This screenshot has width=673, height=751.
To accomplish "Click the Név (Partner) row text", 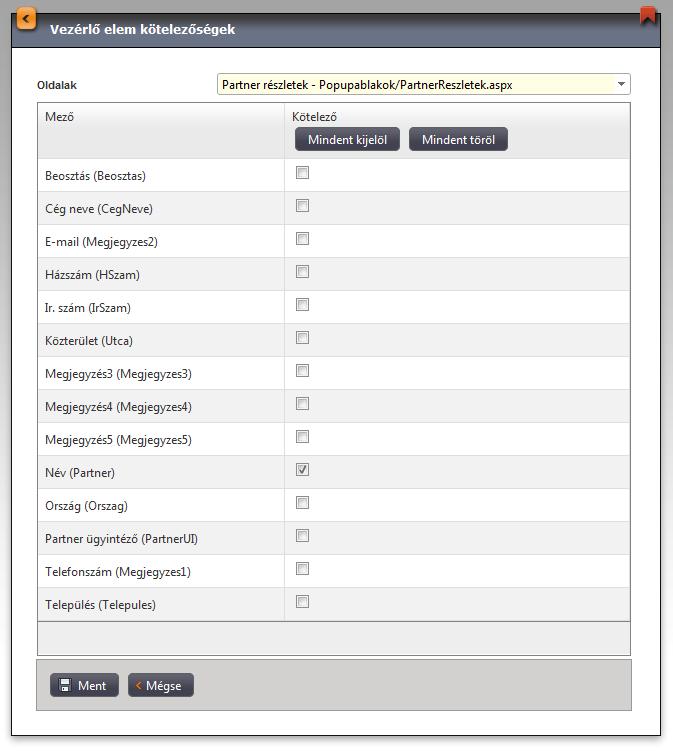I will click(x=80, y=473).
